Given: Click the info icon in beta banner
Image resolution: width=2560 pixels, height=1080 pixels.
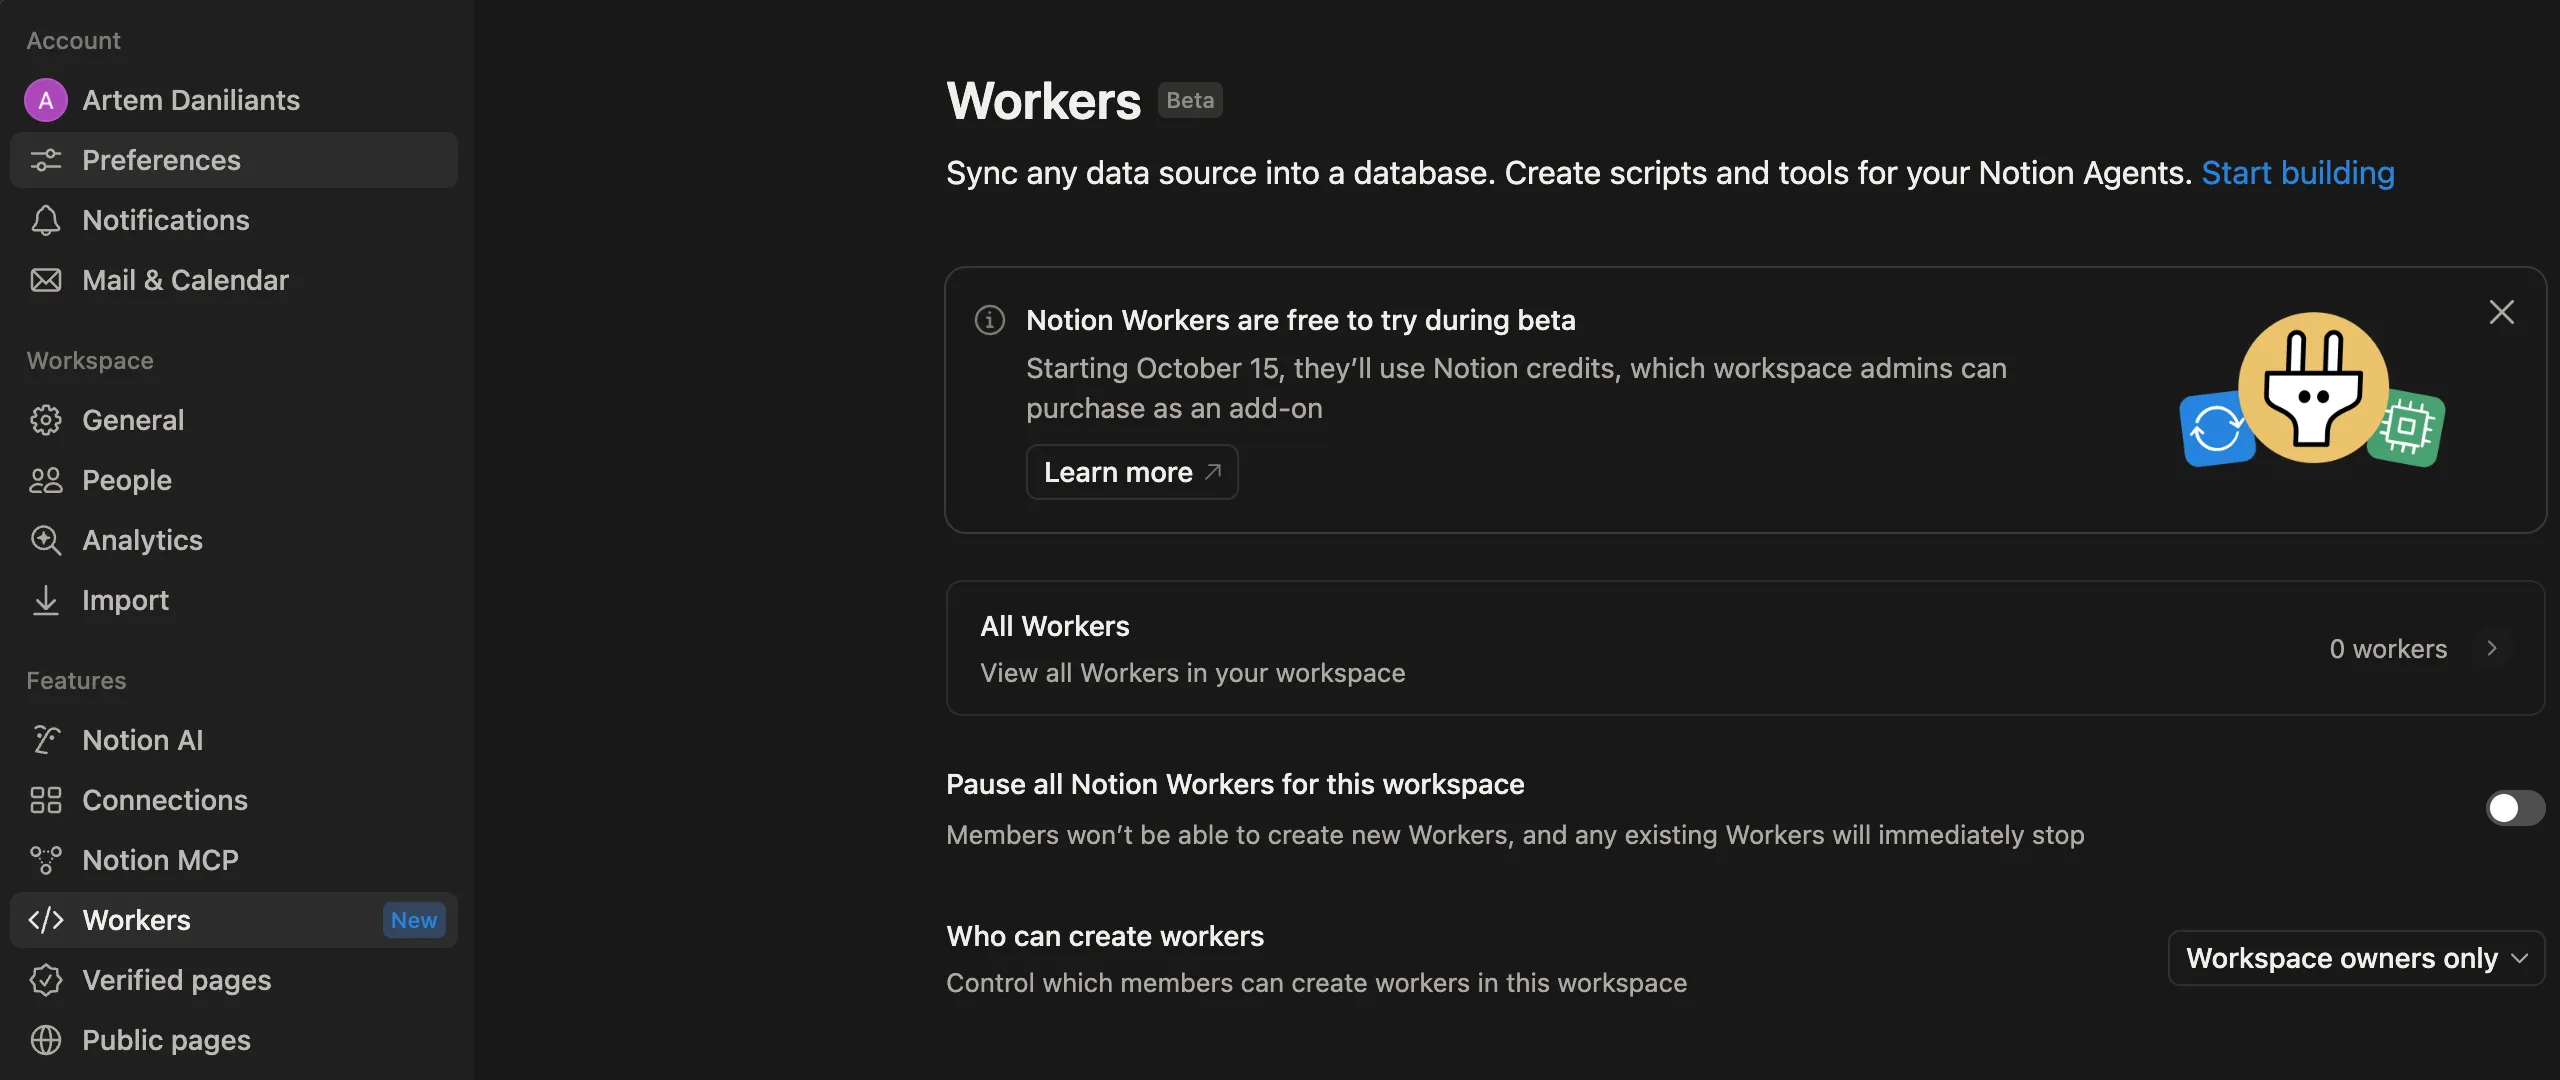Looking at the screenshot, I should pos(990,320).
